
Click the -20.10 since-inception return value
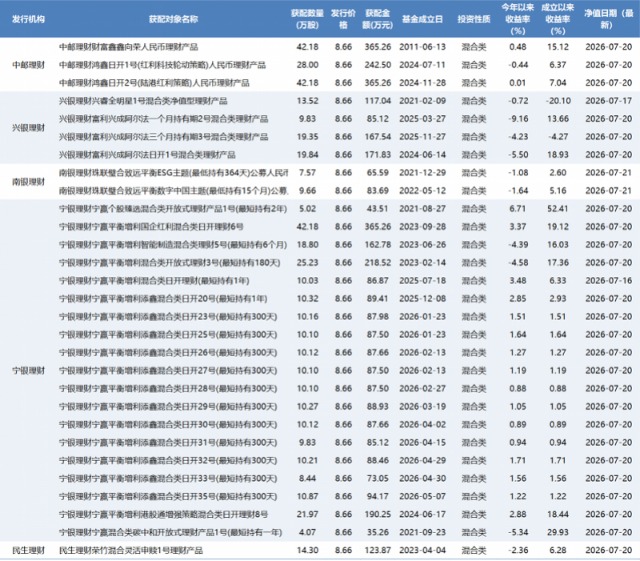[558, 101]
